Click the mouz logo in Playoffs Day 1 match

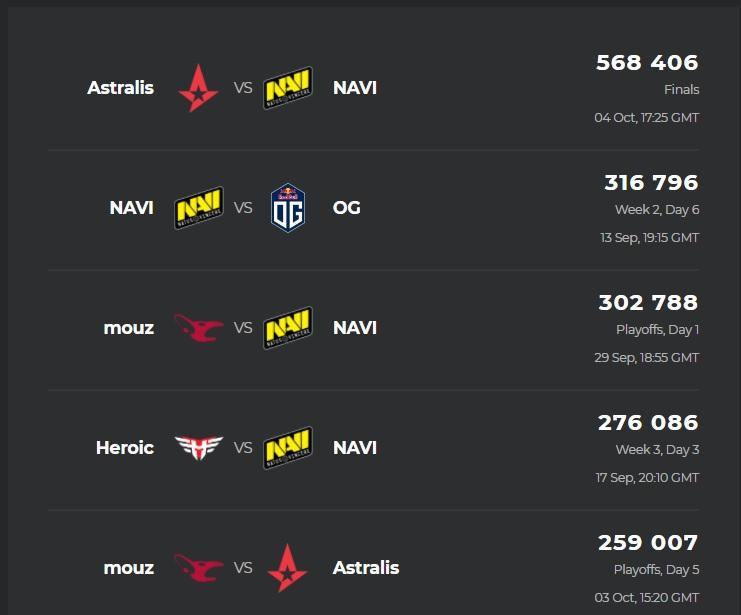click(198, 328)
